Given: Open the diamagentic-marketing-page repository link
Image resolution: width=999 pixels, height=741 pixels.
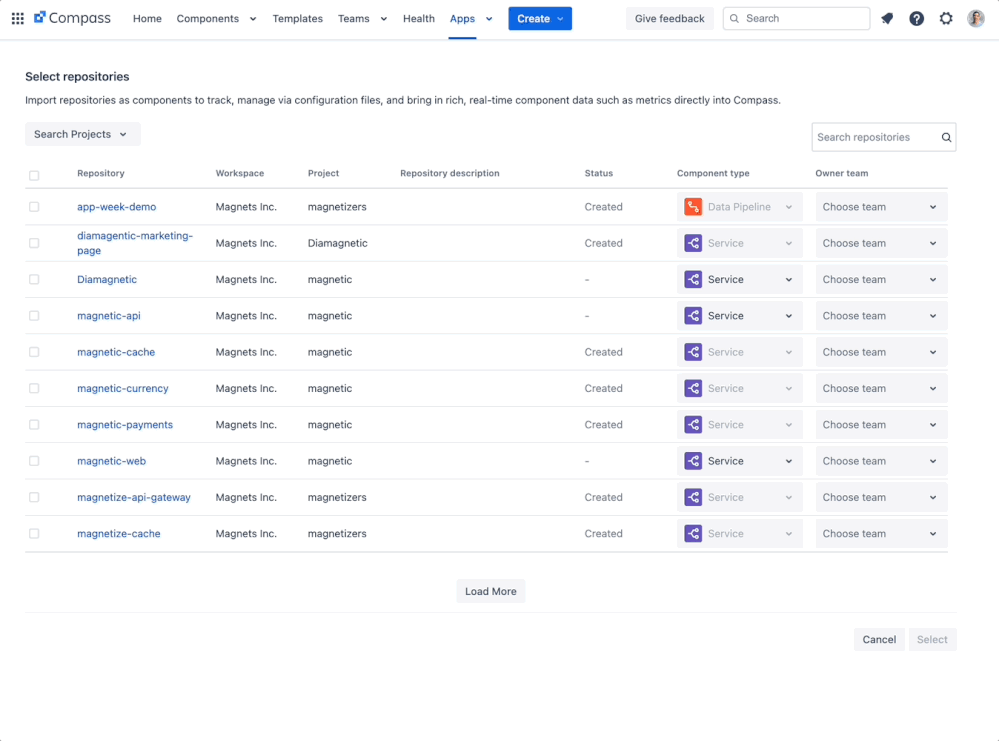Looking at the screenshot, I should coord(135,243).
